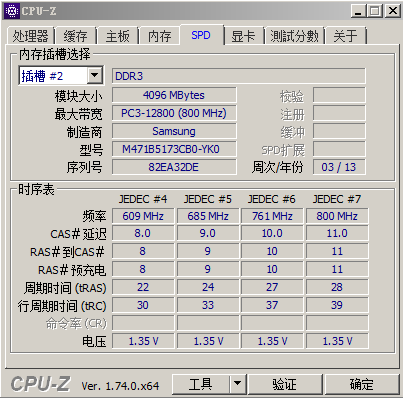Select the 685 MHz frequency cell
This screenshot has width=403, height=398.
[208, 216]
